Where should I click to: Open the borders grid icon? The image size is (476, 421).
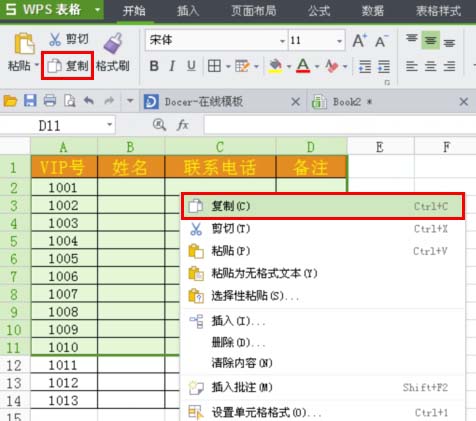[x=214, y=66]
